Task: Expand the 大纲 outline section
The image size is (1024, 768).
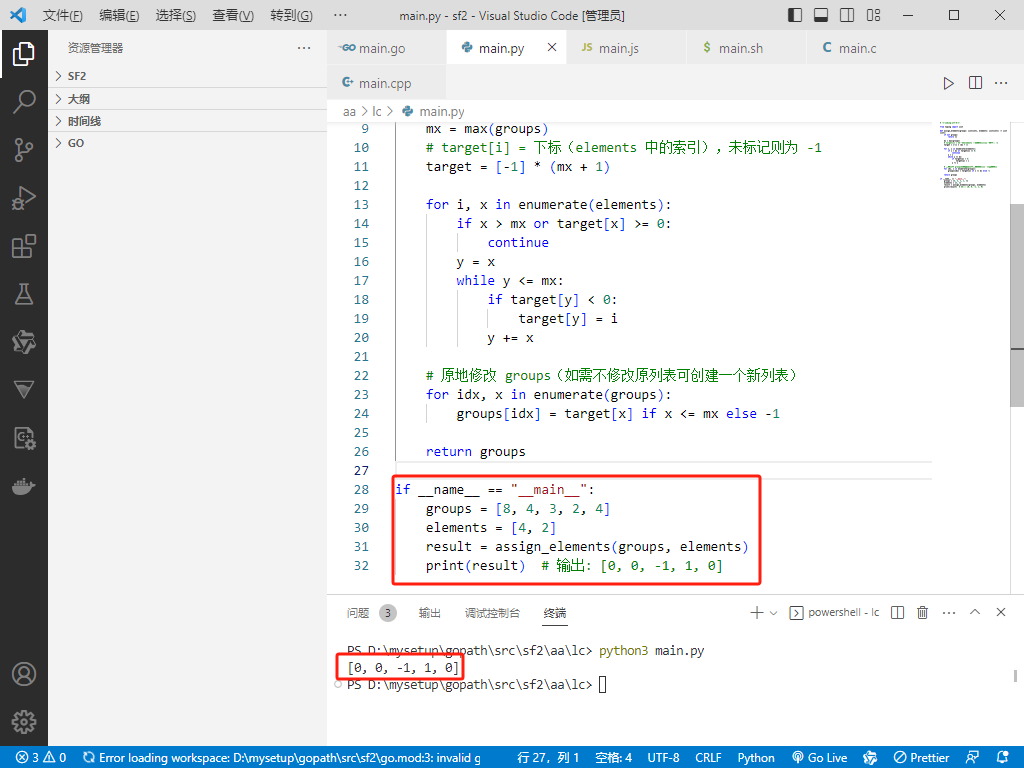Action: click(x=187, y=99)
